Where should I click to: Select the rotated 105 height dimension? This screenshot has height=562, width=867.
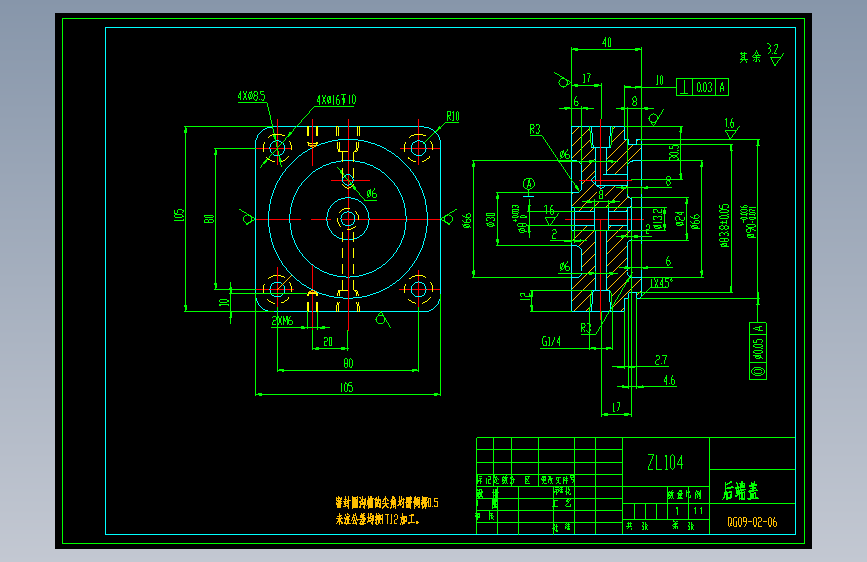pyautogui.click(x=179, y=215)
